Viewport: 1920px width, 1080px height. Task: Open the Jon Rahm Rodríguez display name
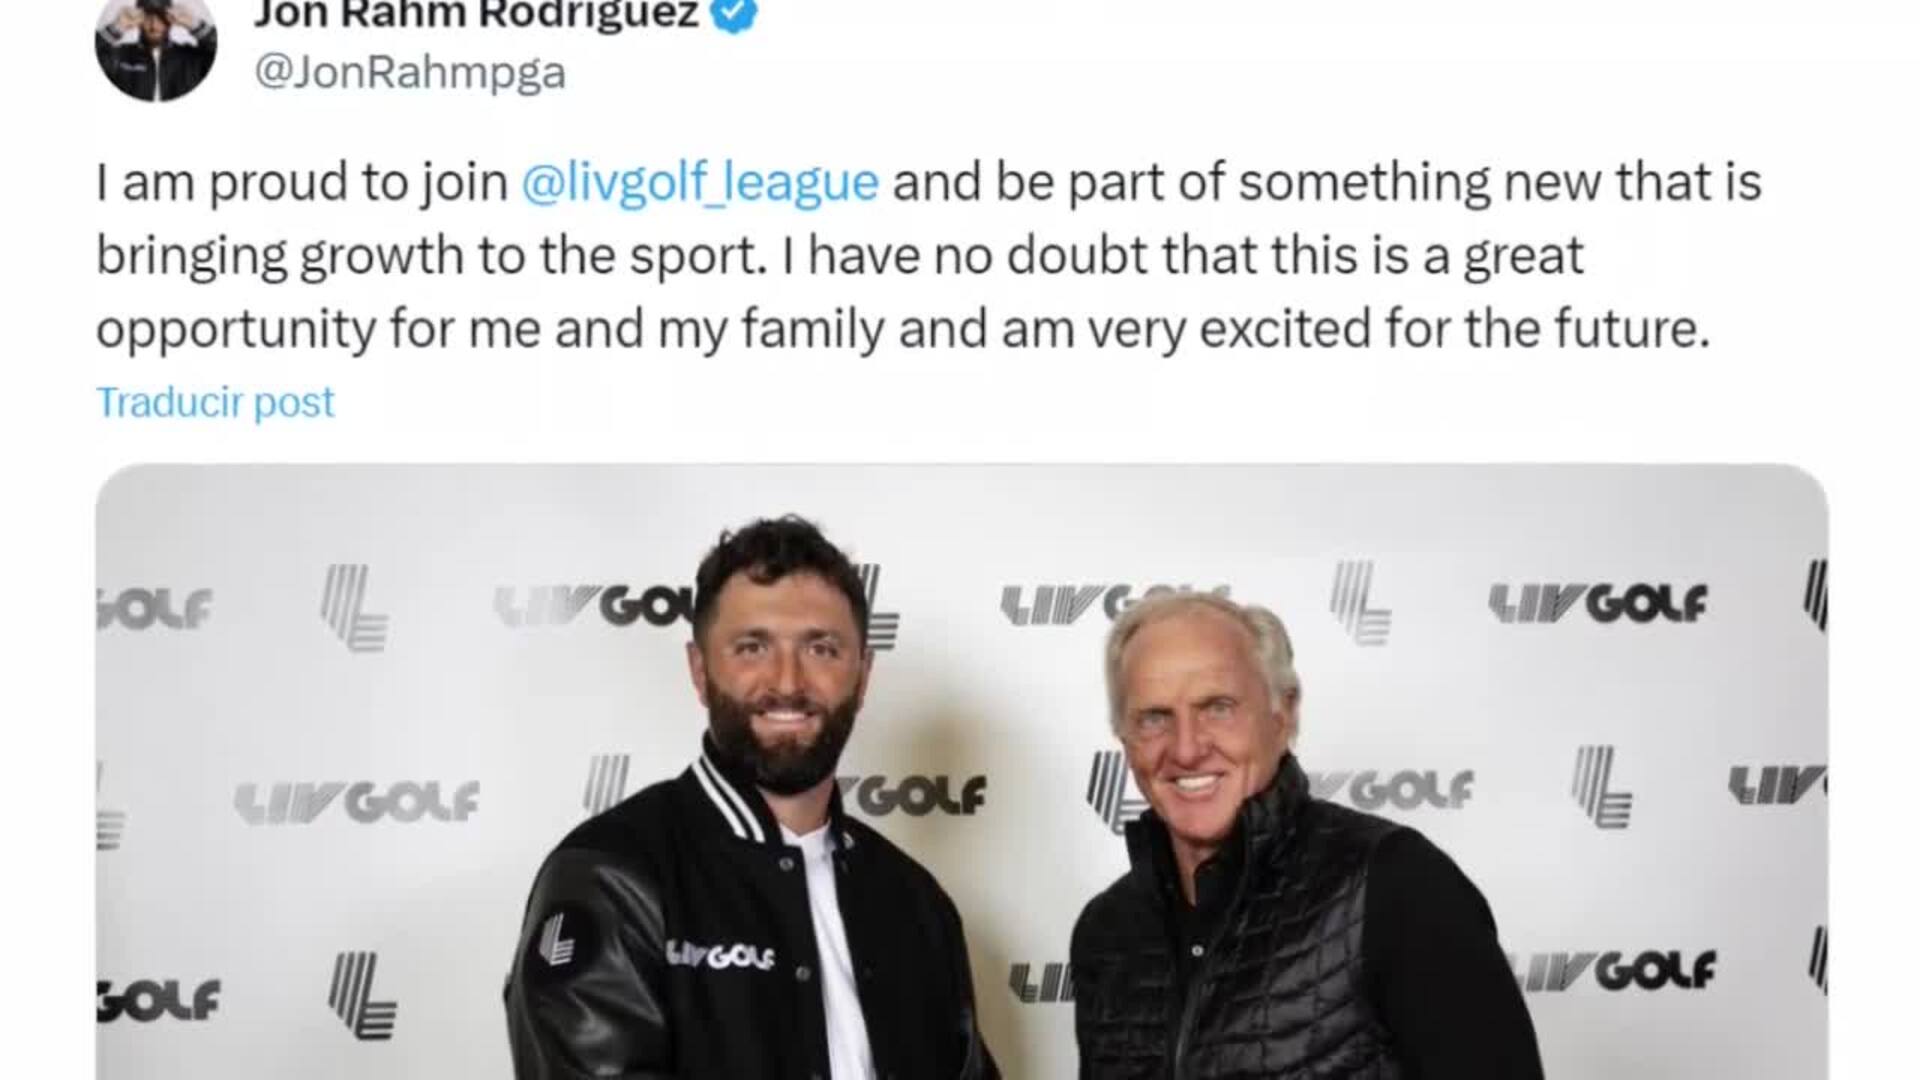476,14
